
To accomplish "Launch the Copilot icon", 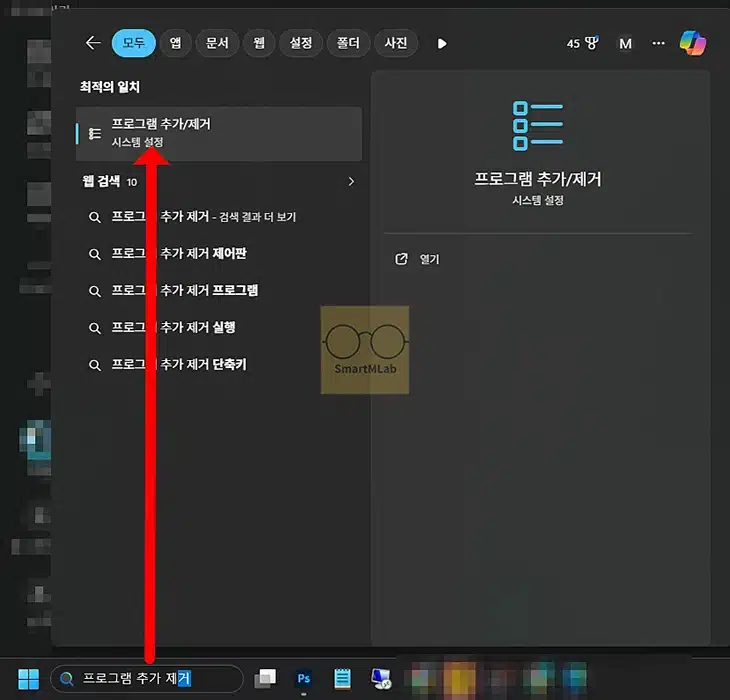I will point(693,43).
